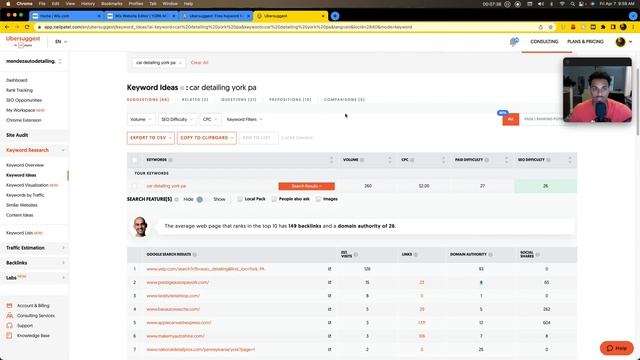Viewport: 640px width, 360px height.
Task: Open the Keyword Overview sidebar link
Action: tap(25, 165)
